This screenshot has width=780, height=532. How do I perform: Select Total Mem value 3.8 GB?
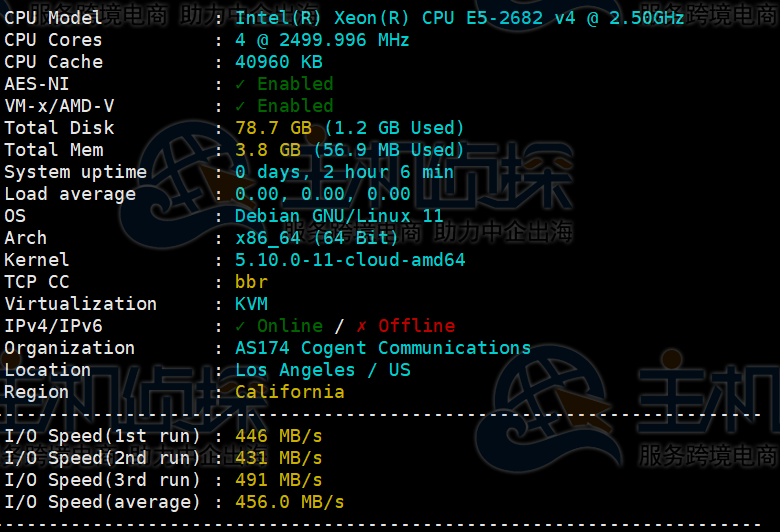point(268,150)
